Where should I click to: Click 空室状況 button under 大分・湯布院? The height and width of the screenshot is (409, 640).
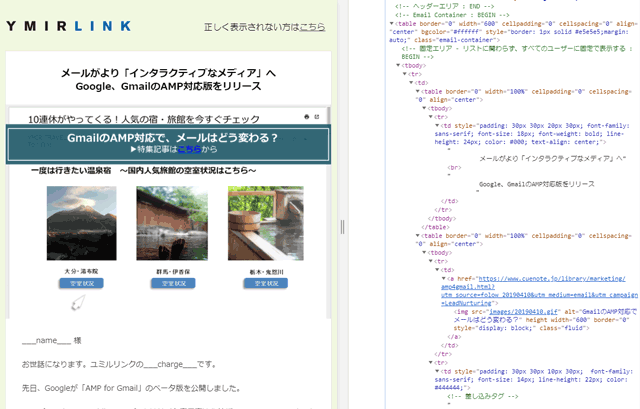81,283
